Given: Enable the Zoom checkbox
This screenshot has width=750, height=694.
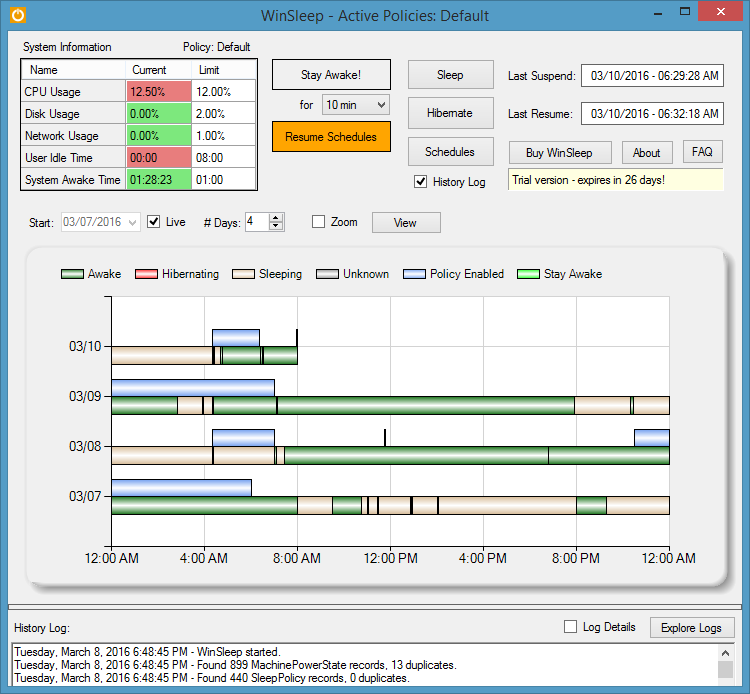Looking at the screenshot, I should [x=318, y=222].
